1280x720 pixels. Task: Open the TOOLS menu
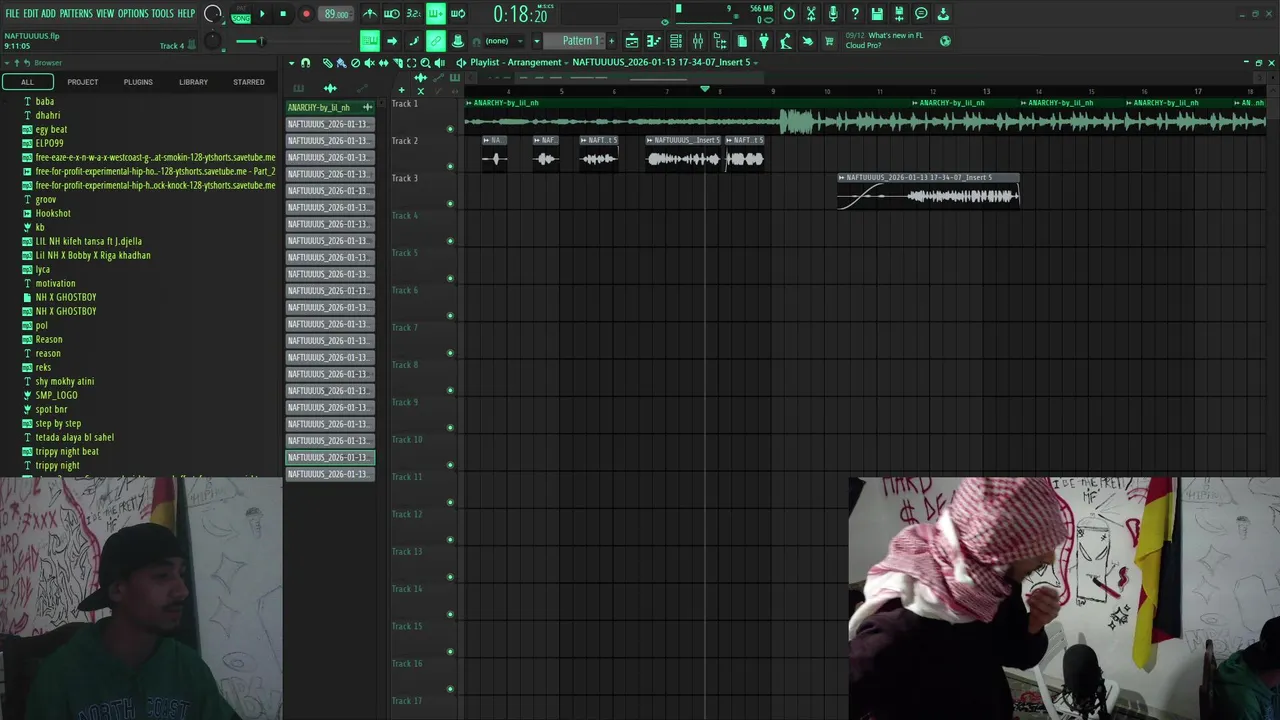(163, 14)
